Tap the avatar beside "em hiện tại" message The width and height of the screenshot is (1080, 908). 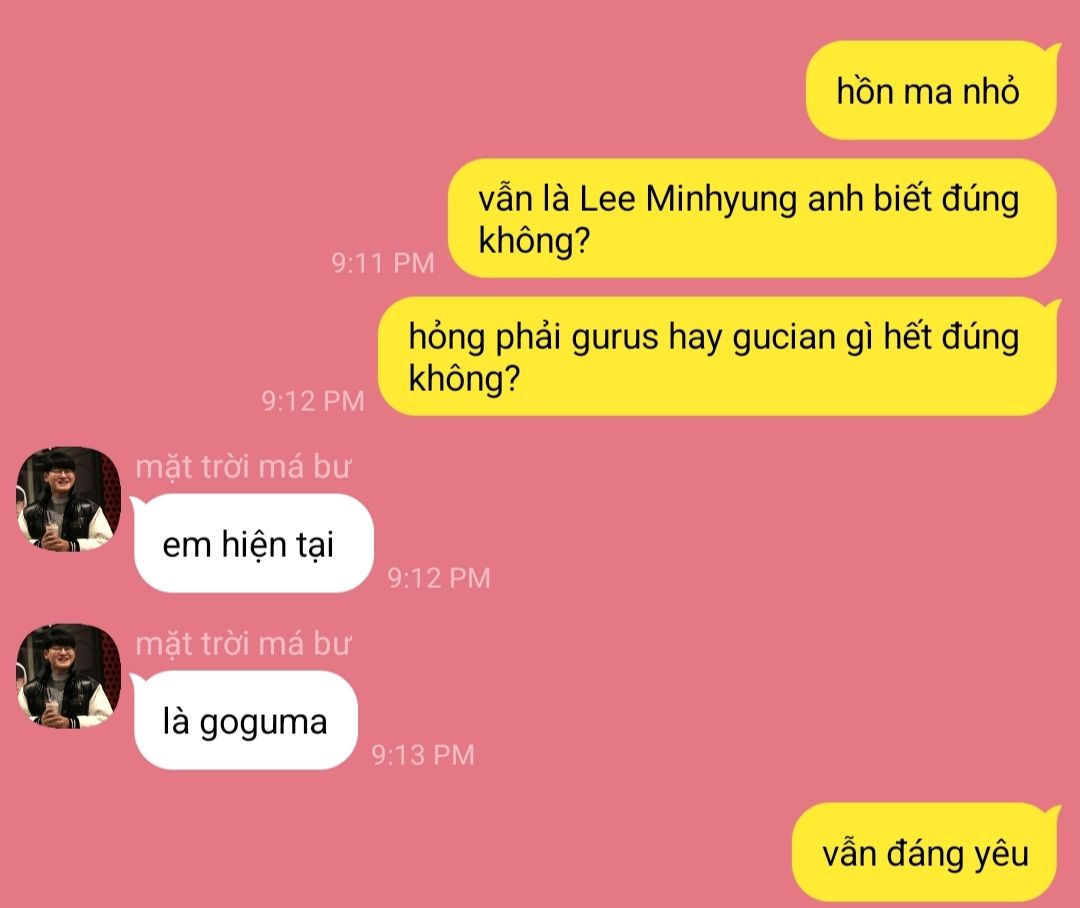point(68,499)
